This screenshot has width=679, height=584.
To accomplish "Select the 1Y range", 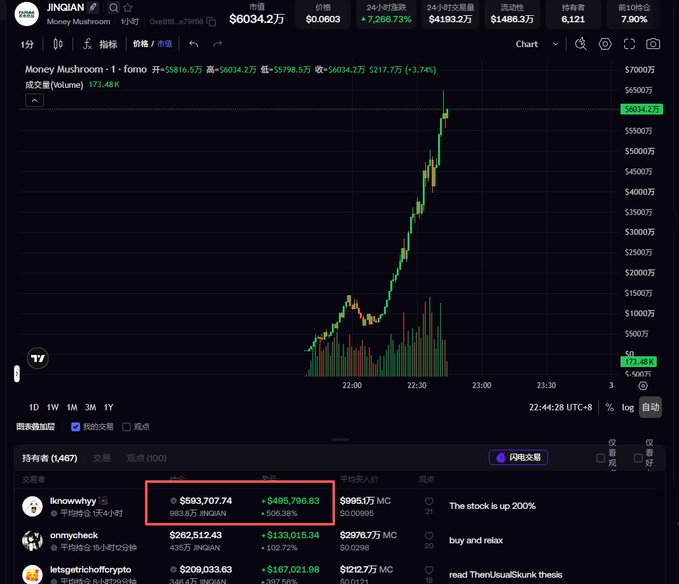I will [x=108, y=407].
